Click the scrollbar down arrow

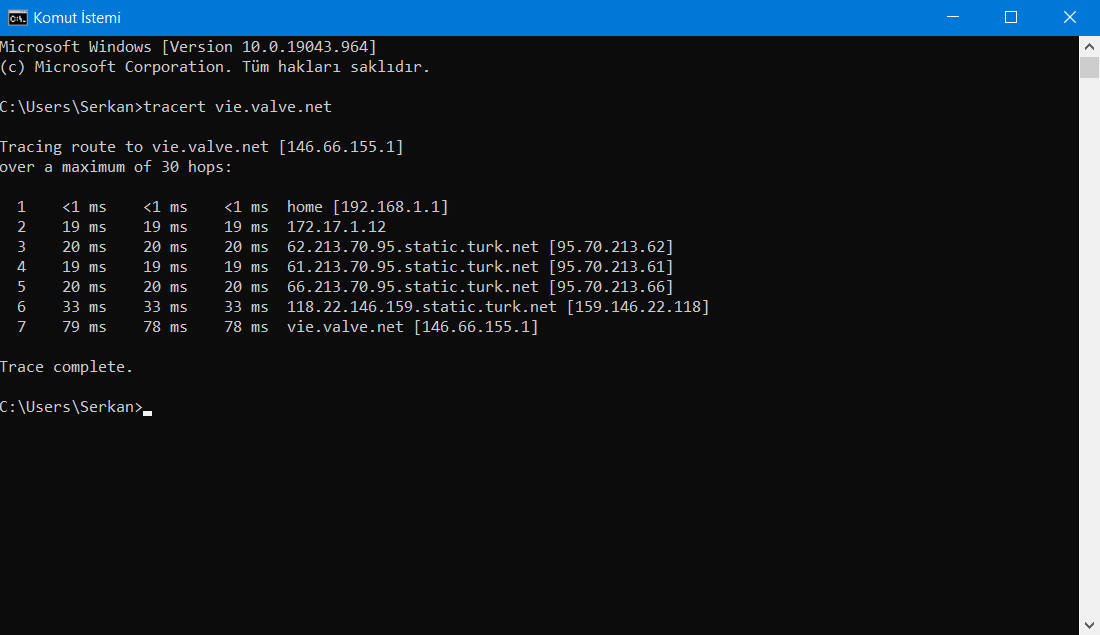click(1089, 624)
